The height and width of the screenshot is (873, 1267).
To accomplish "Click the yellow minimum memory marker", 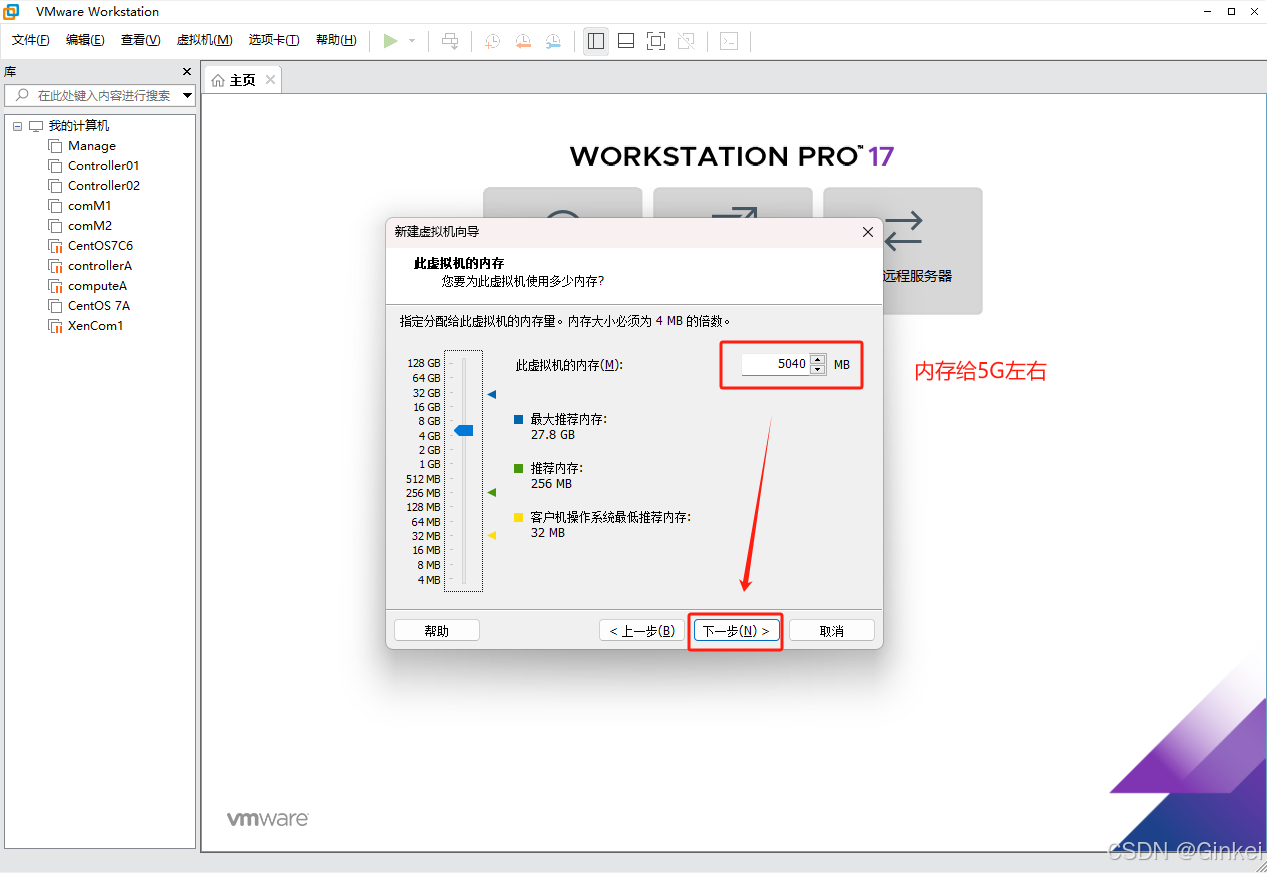I will (x=492, y=536).
